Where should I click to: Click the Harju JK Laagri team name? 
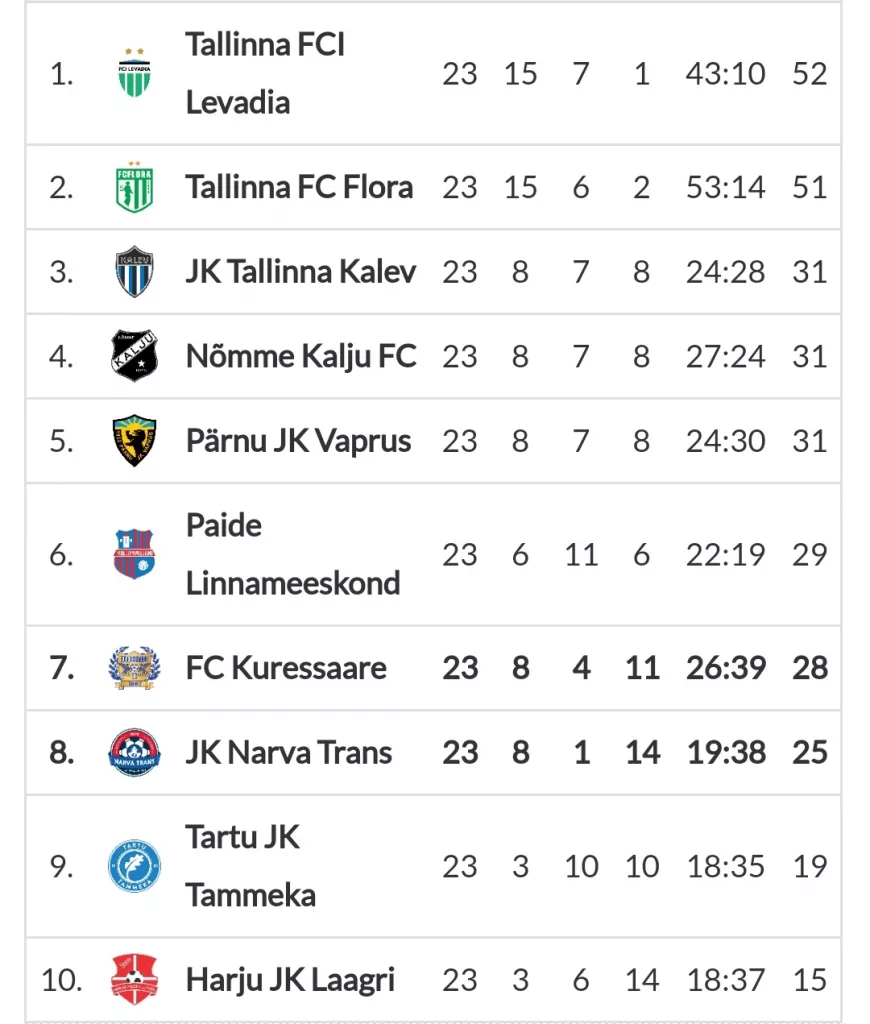point(290,980)
